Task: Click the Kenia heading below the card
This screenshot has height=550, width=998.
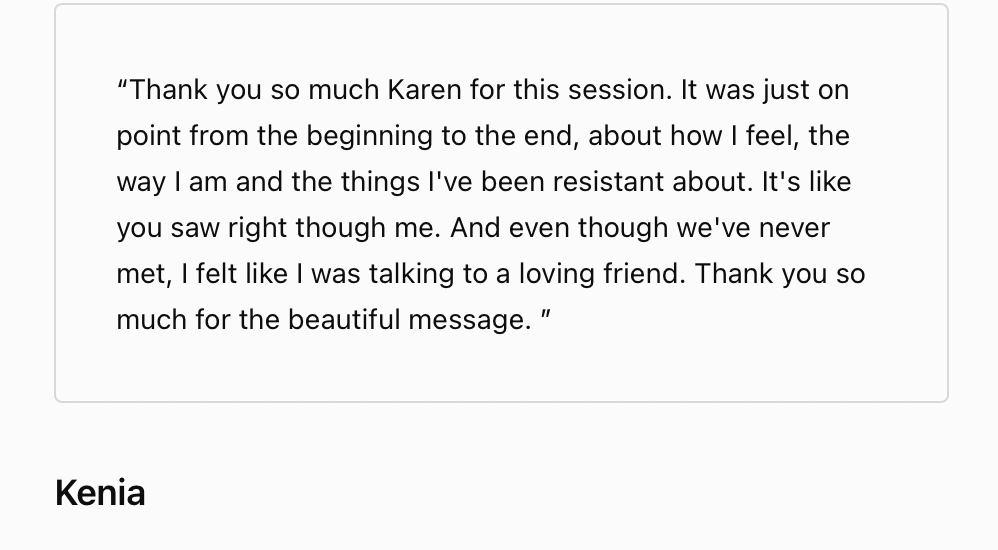Action: [100, 493]
